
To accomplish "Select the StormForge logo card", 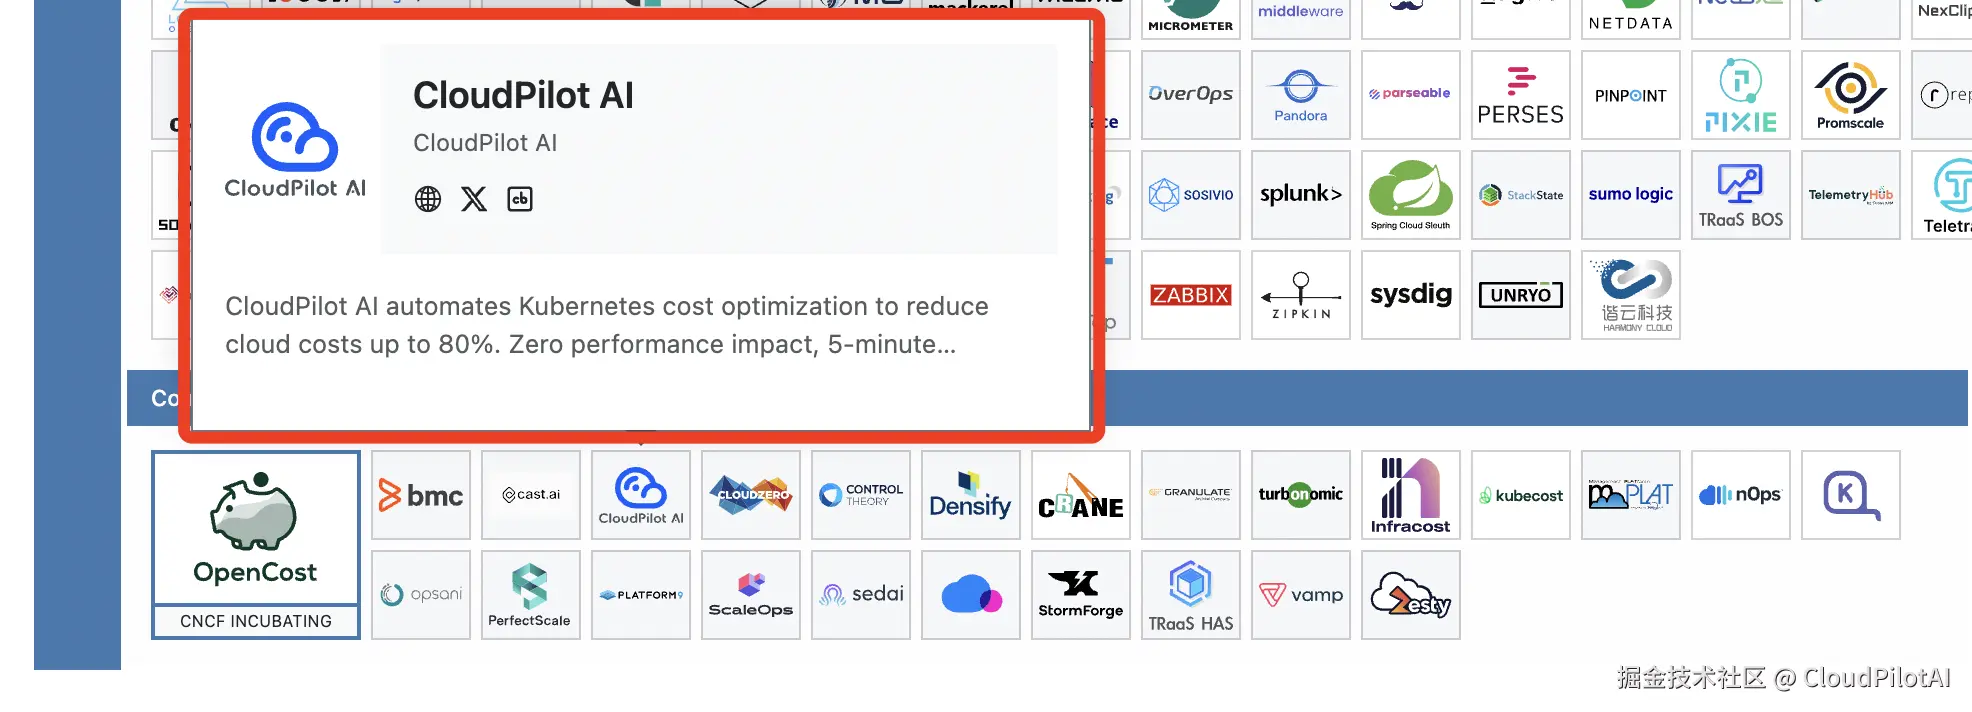I will coord(1081,595).
